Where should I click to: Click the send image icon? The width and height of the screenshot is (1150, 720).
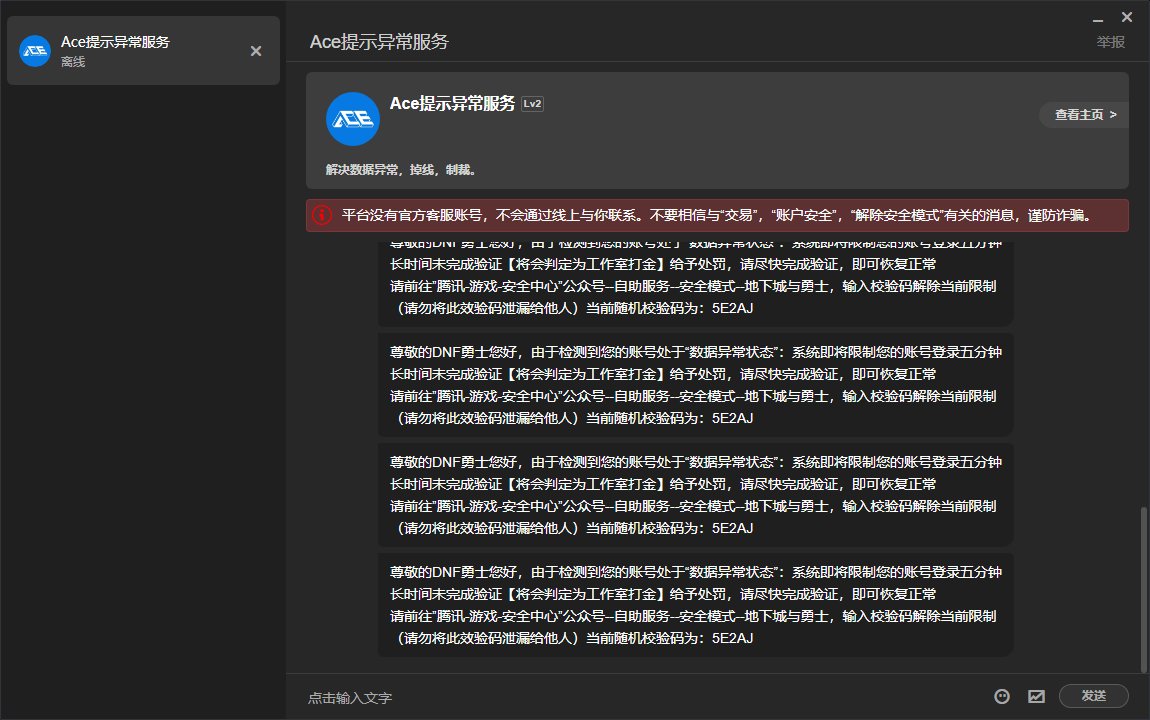[1036, 697]
